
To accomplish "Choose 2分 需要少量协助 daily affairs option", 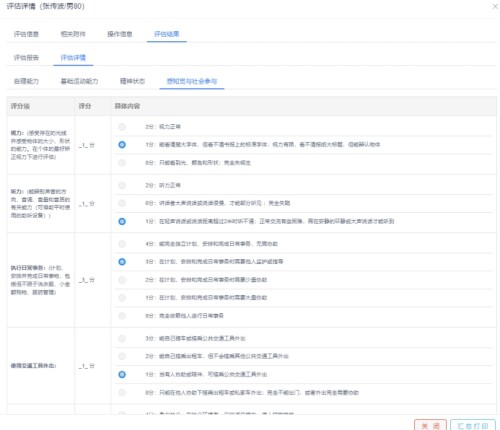I will point(122,280).
